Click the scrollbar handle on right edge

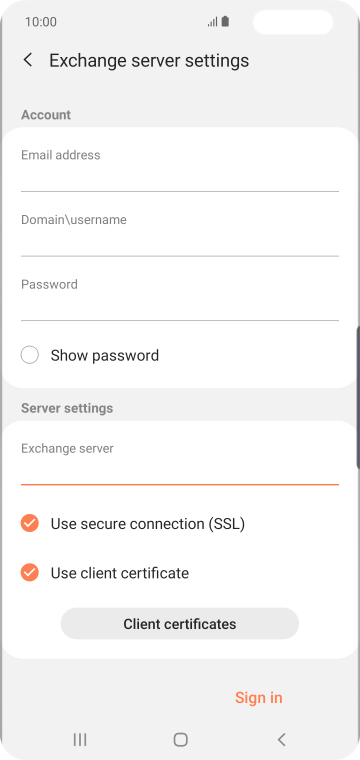[x=358, y=397]
